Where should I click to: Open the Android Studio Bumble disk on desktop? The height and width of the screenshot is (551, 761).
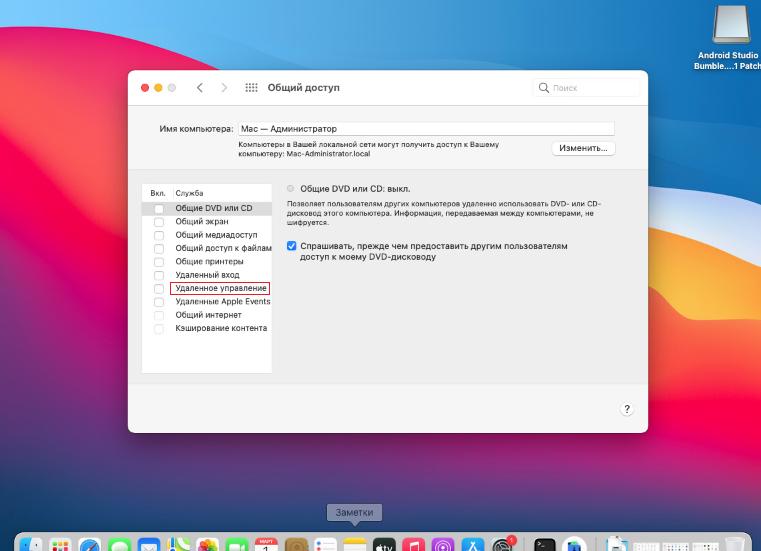tap(728, 26)
